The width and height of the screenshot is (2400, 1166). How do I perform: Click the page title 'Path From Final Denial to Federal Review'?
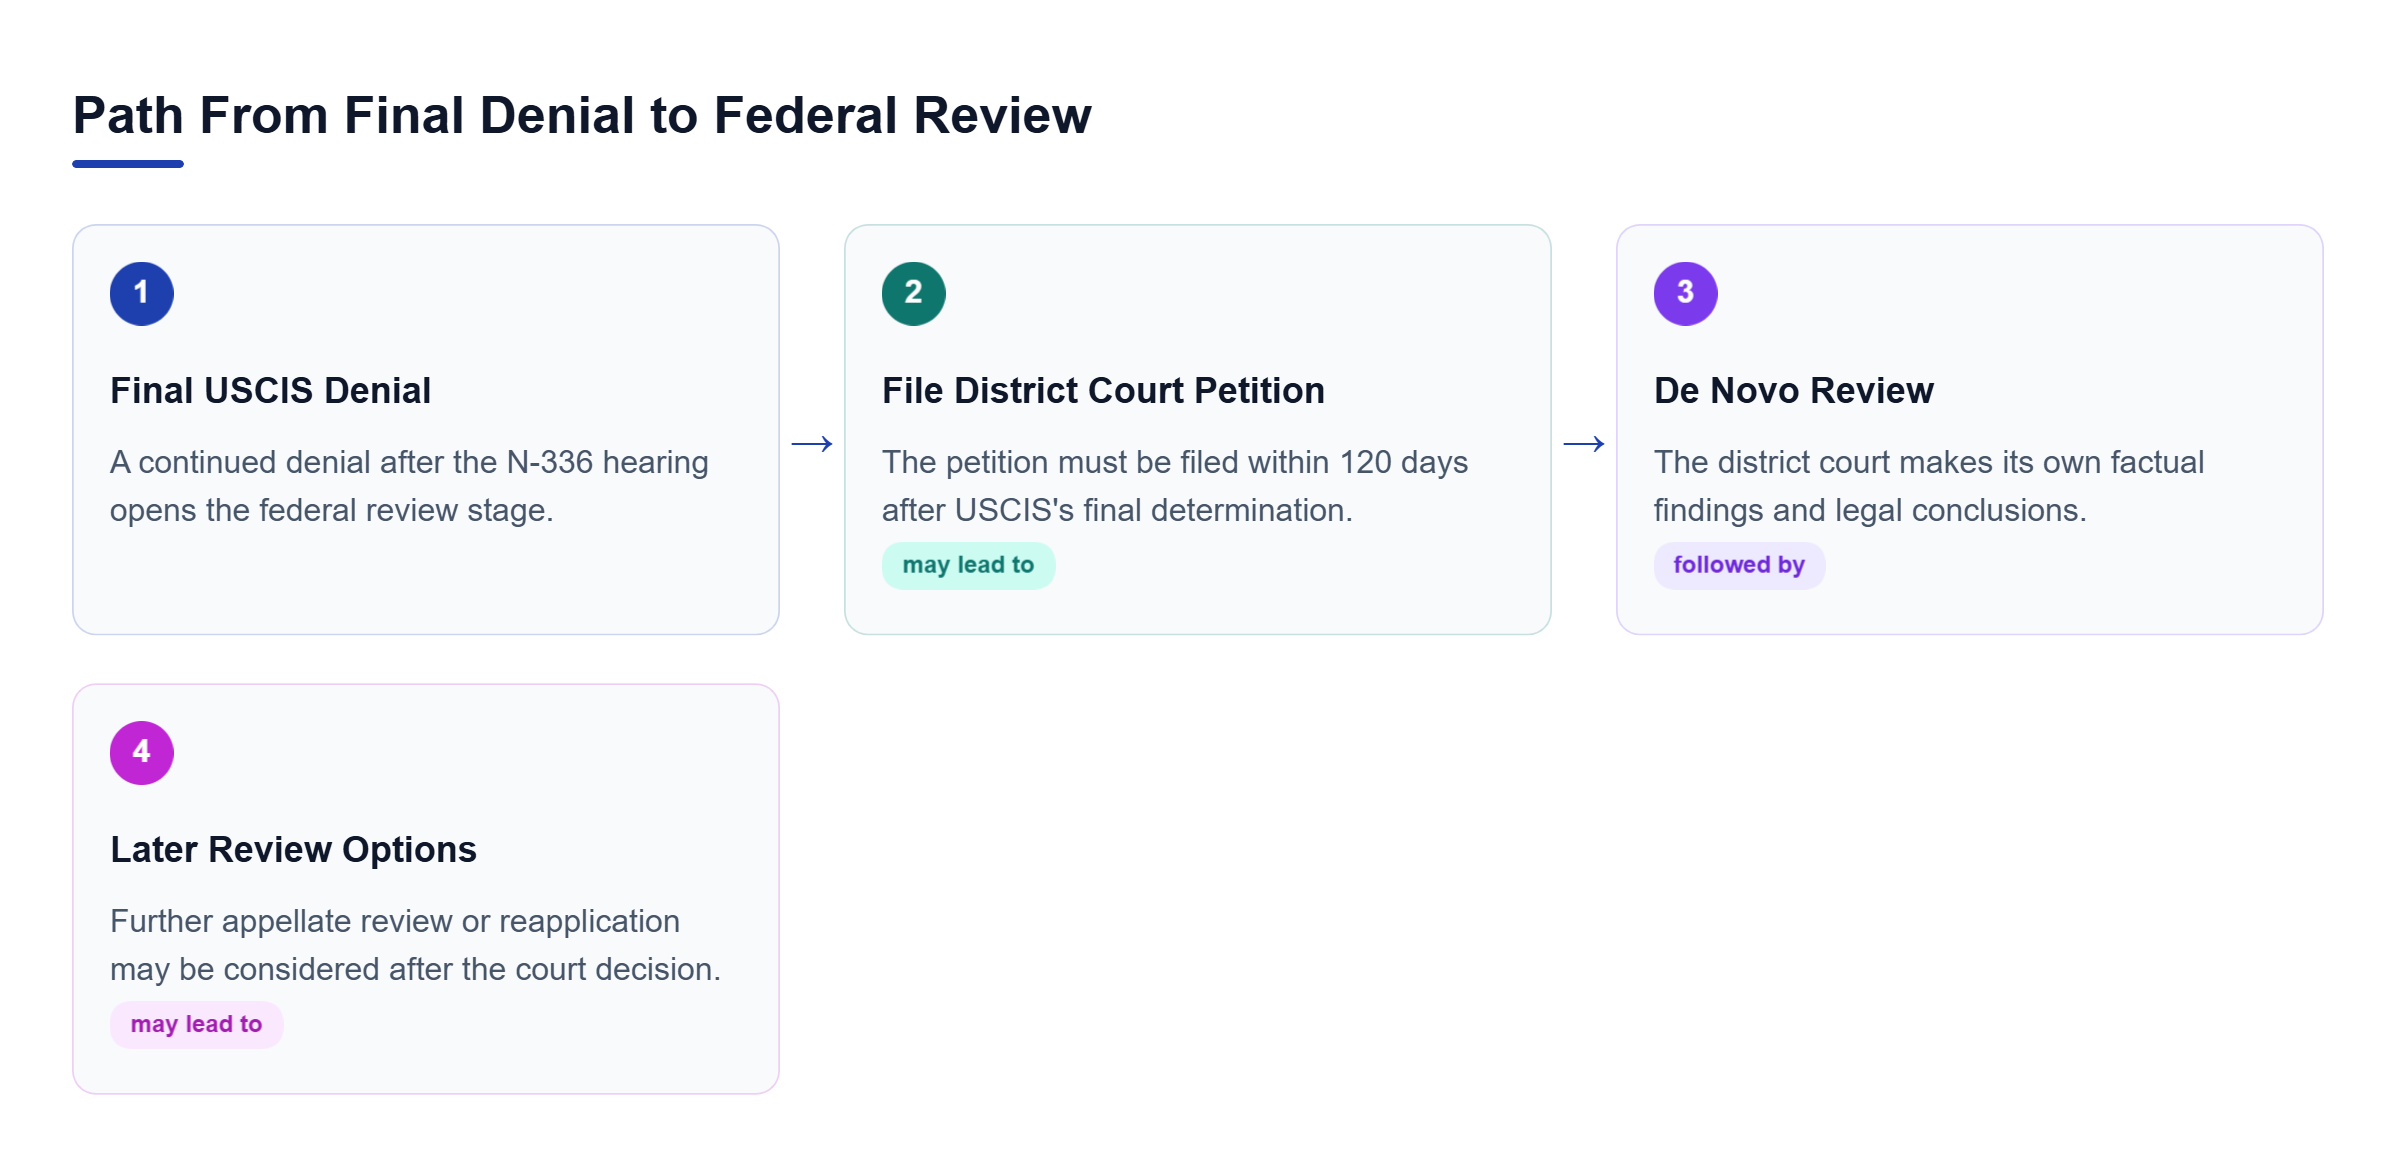coord(582,115)
